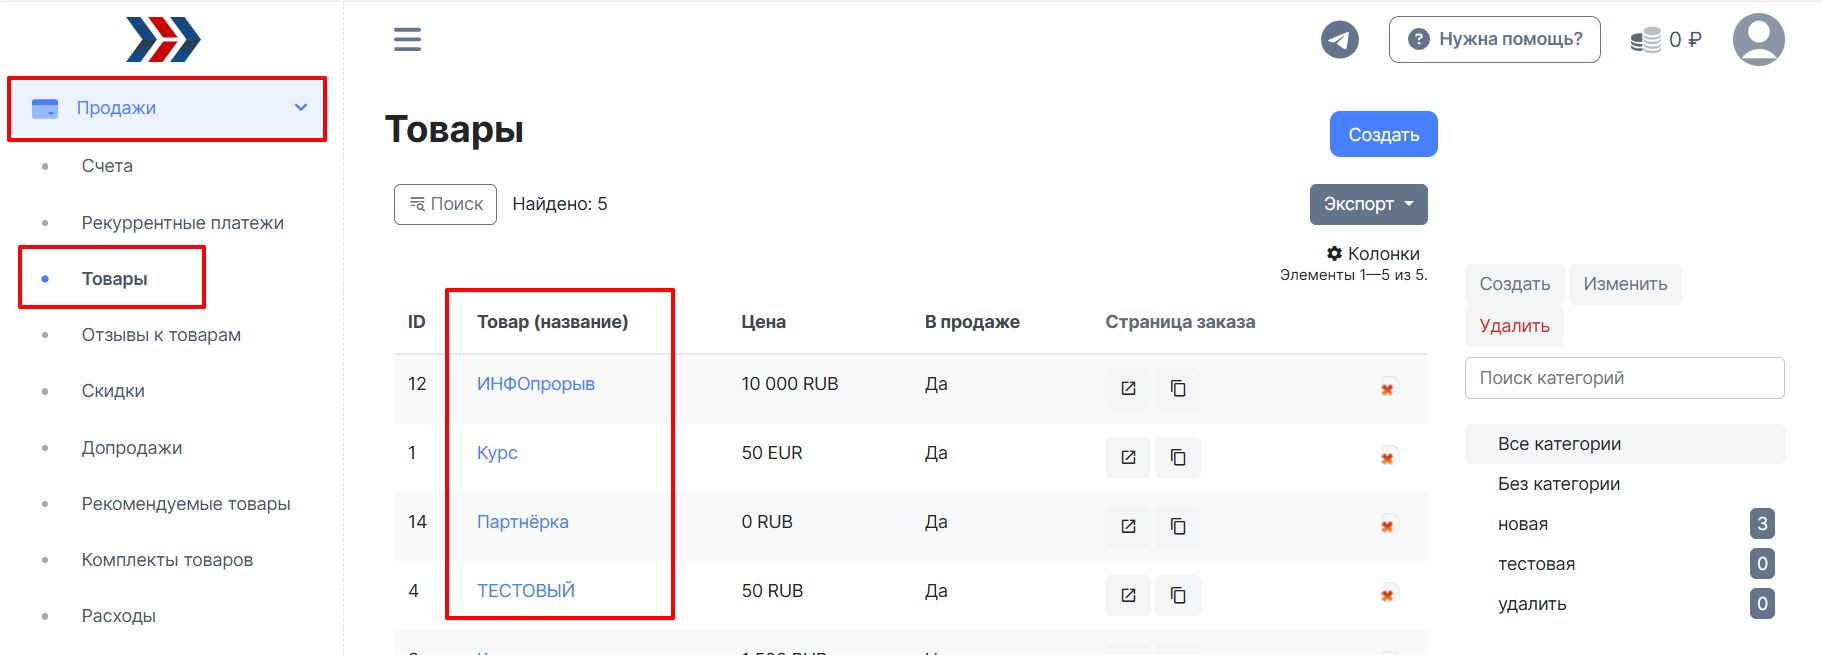
Task: Click the 10 000 RUB price cell
Action: [790, 384]
